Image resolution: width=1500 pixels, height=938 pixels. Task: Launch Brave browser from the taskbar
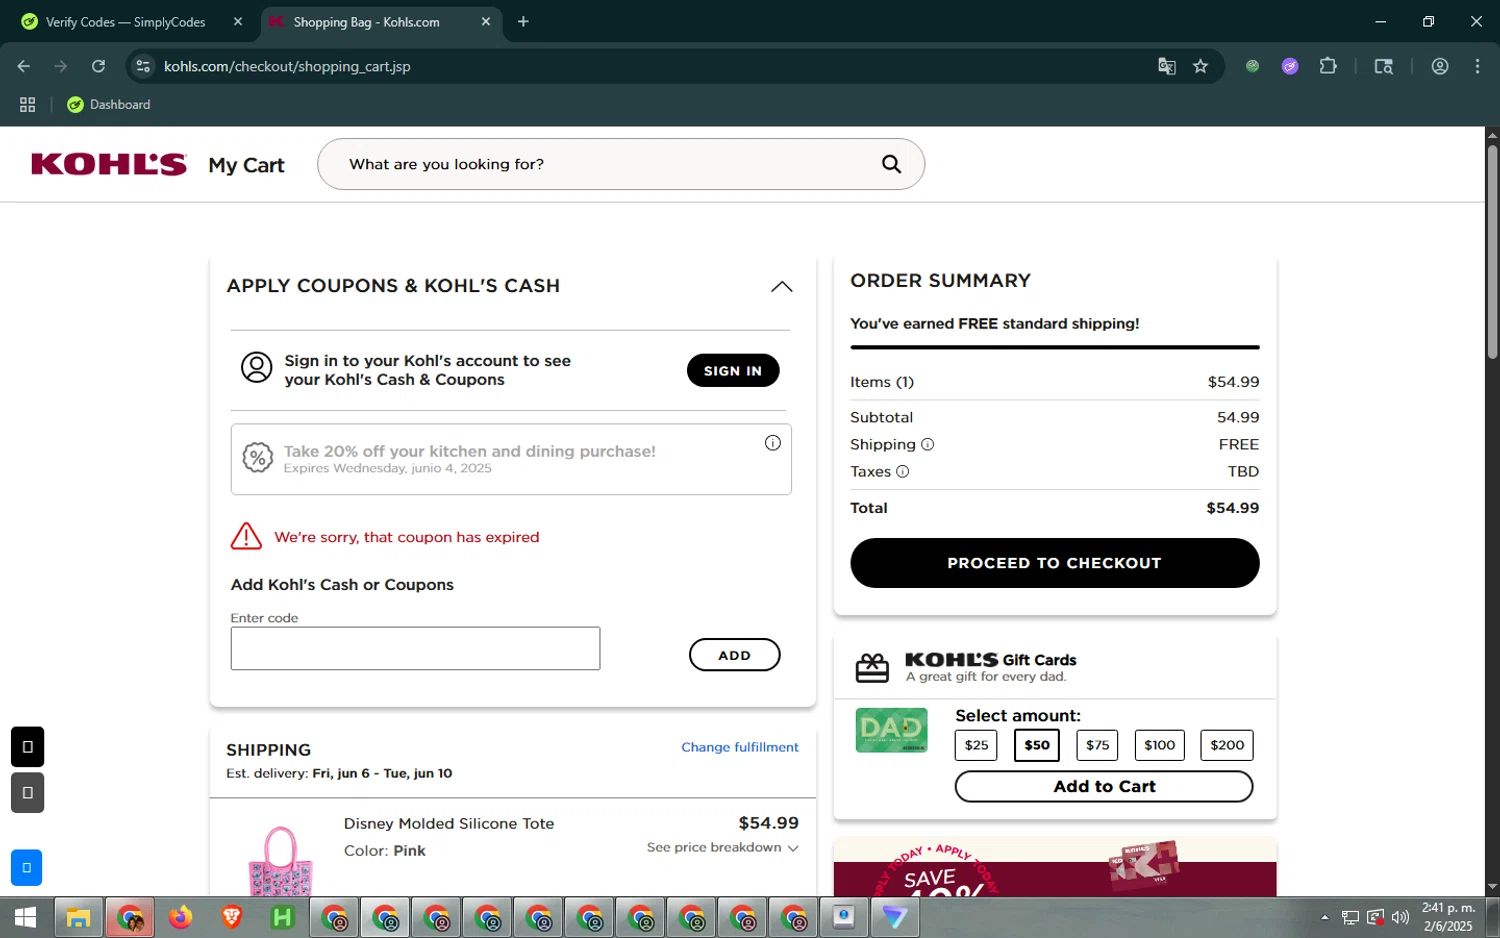click(x=232, y=917)
